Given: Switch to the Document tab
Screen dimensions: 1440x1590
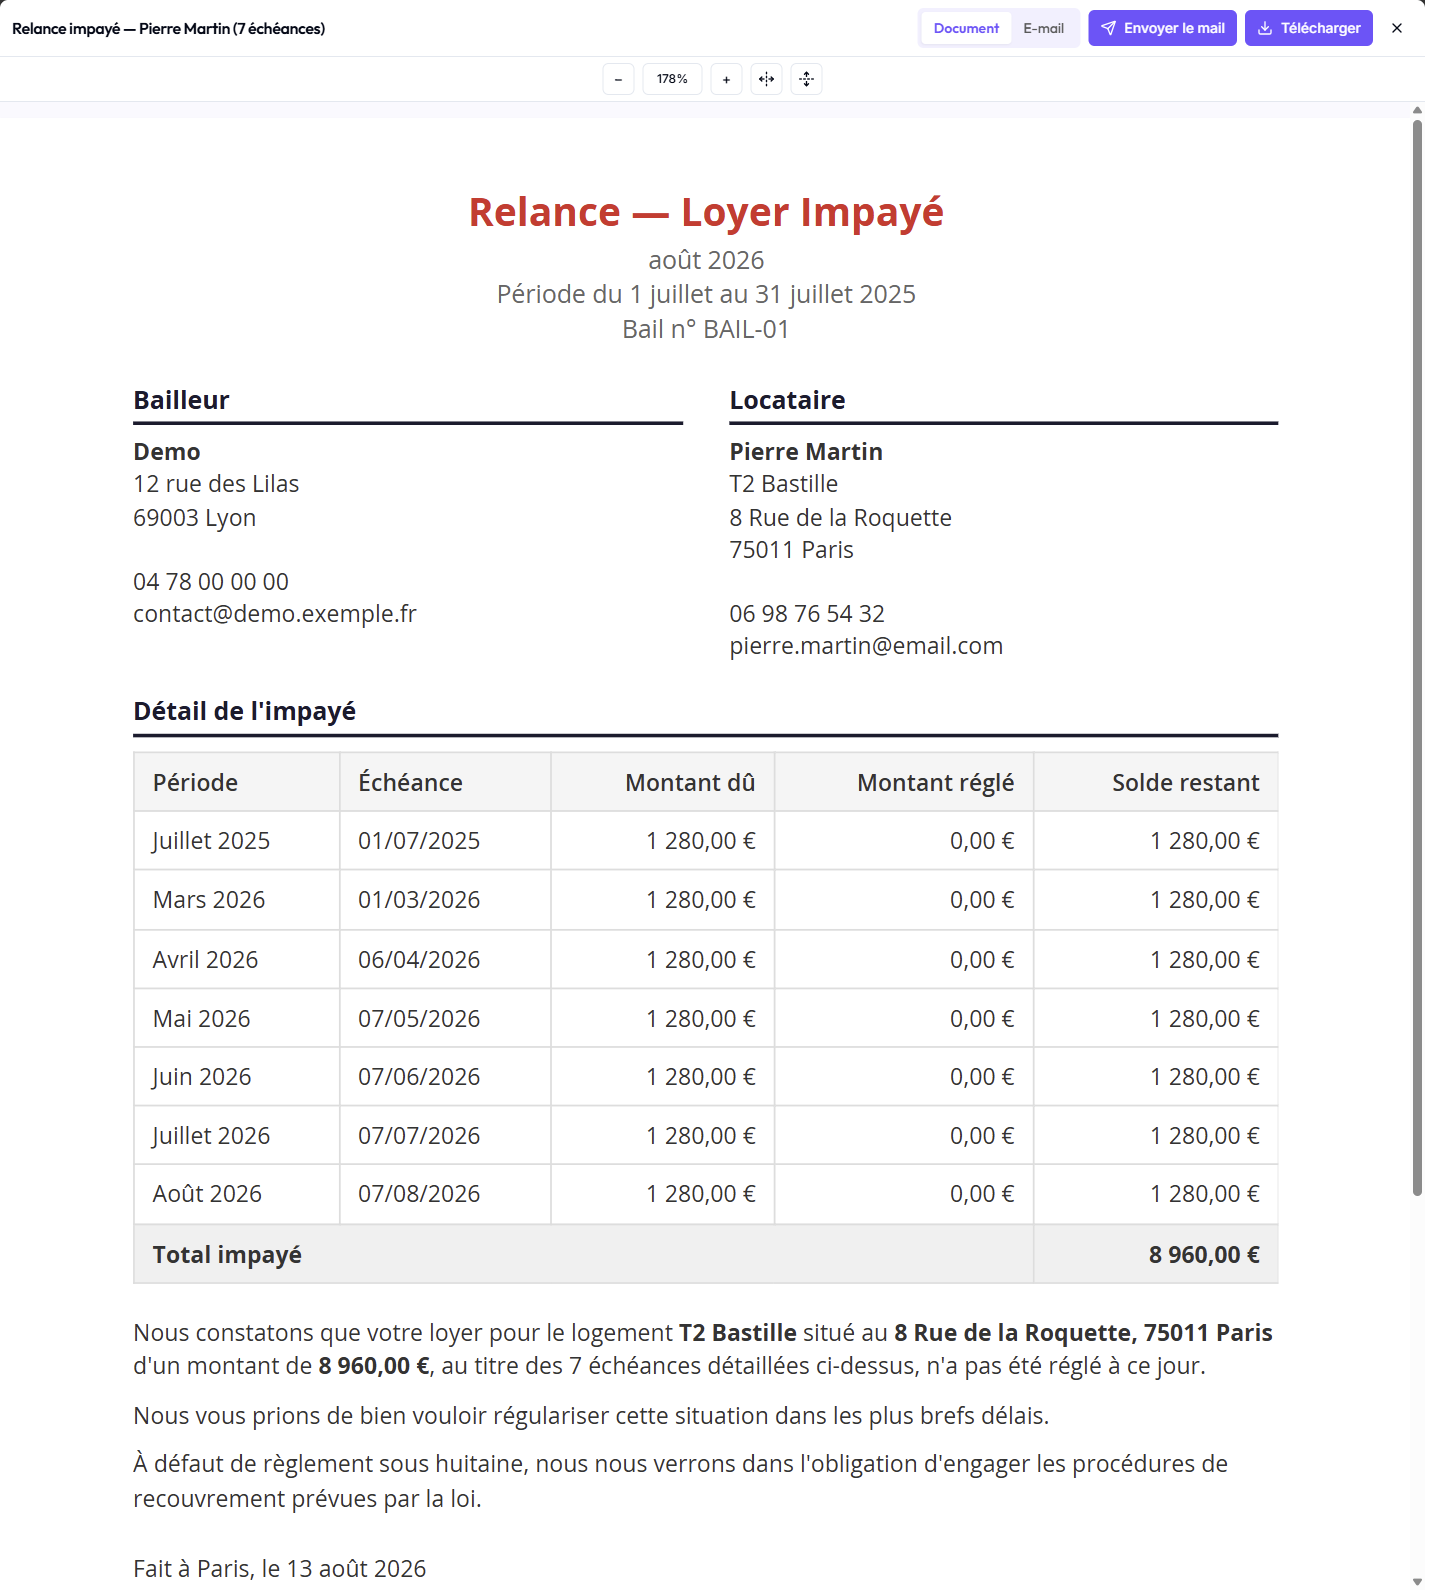Looking at the screenshot, I should point(966,28).
